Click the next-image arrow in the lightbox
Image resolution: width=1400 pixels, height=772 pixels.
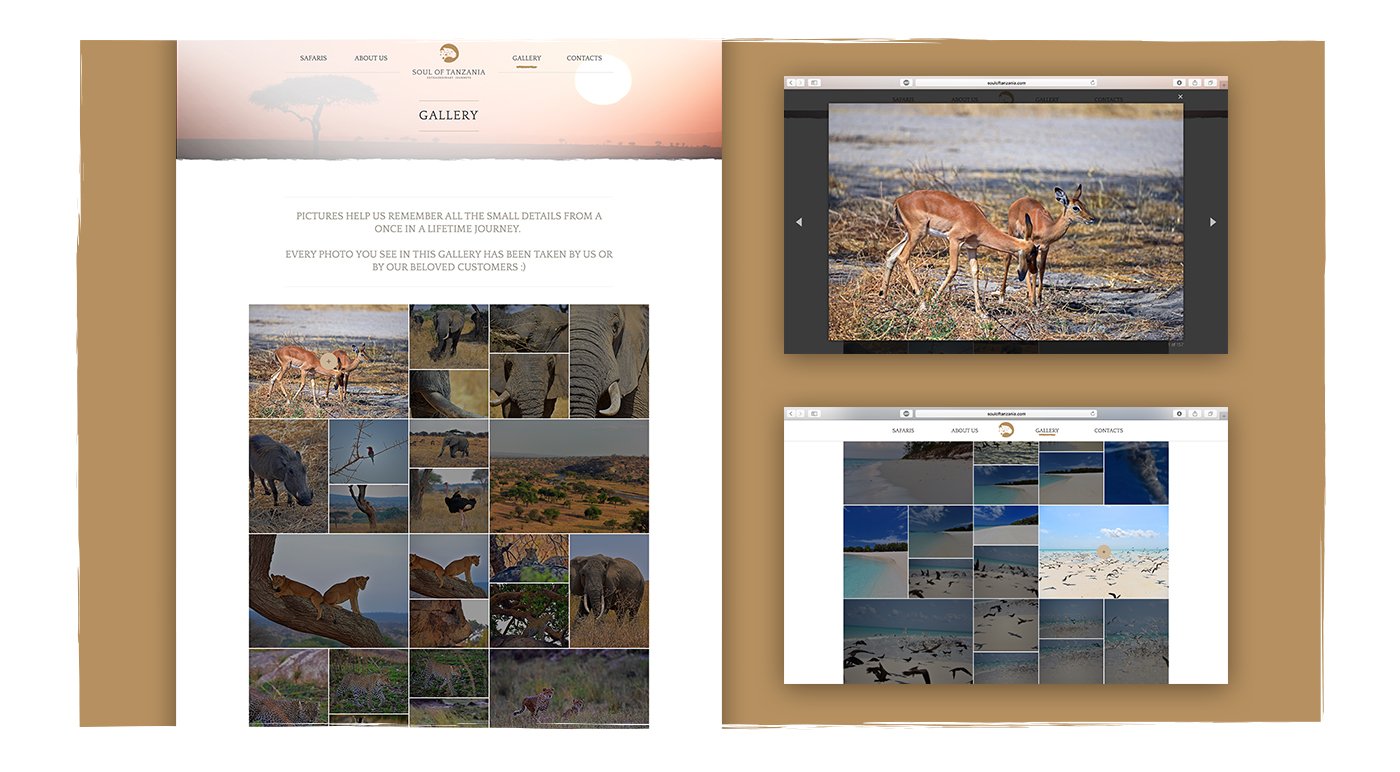1212,222
